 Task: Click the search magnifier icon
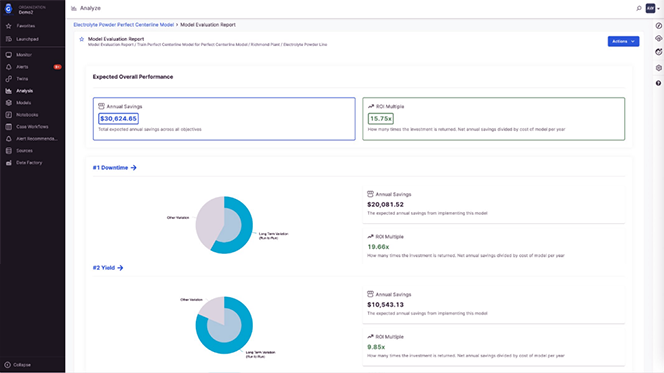[639, 8]
